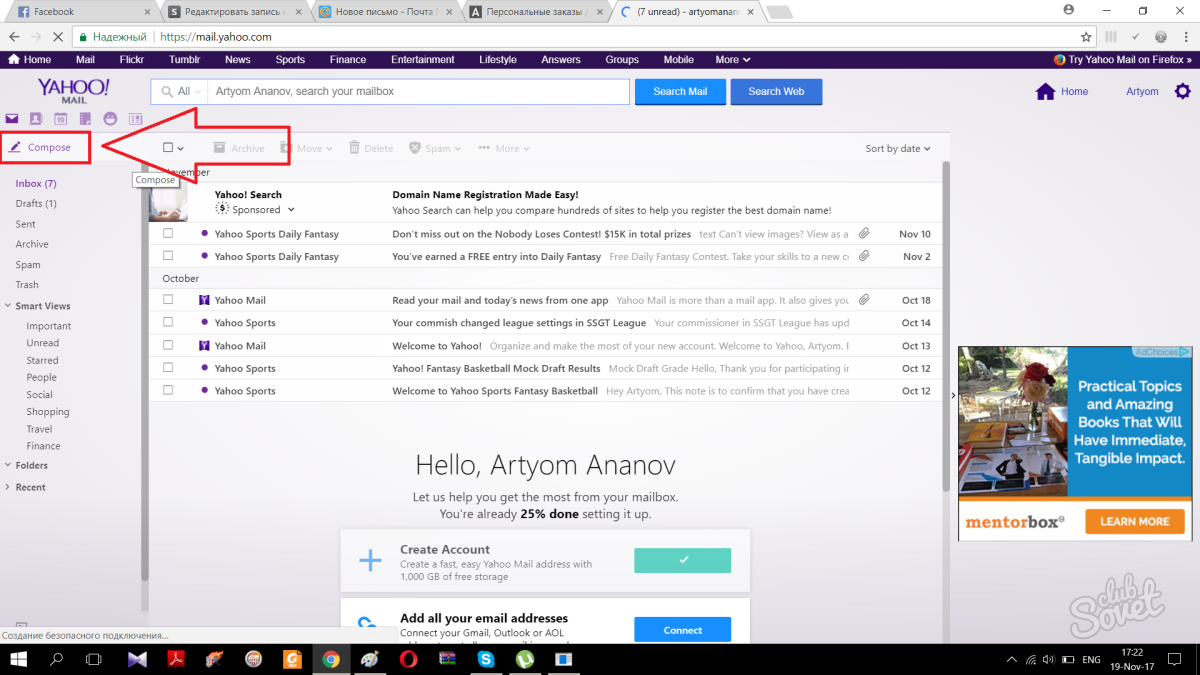Open the Unread smart view

pyautogui.click(x=43, y=343)
